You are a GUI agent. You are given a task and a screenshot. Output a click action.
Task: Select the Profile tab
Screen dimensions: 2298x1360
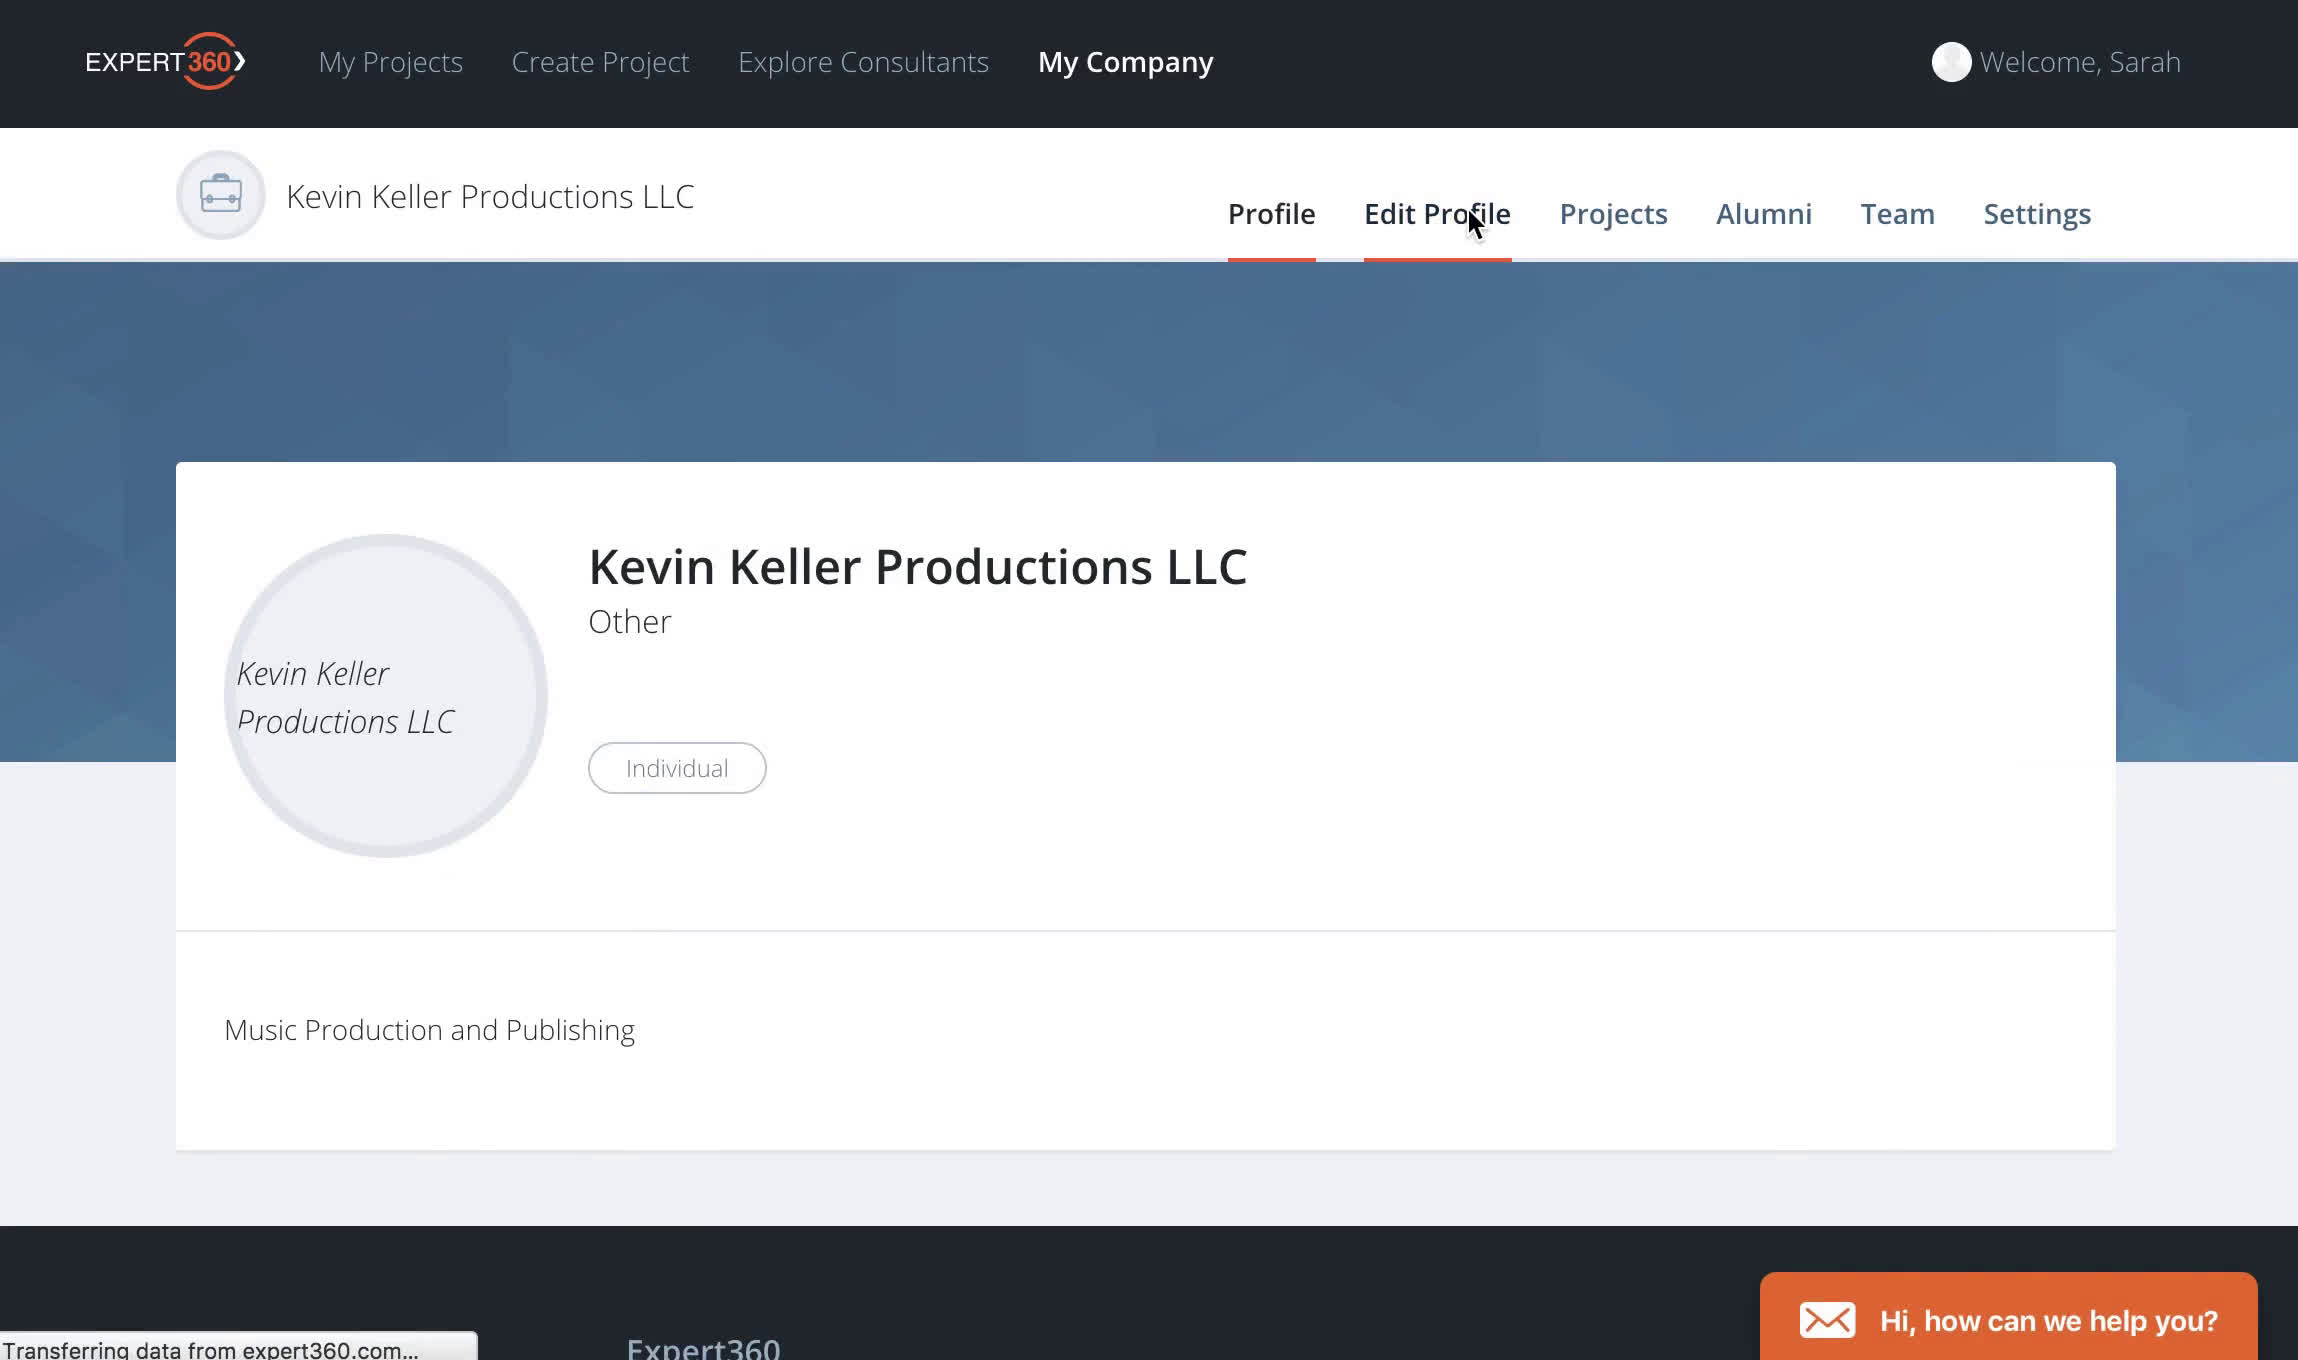tap(1270, 212)
